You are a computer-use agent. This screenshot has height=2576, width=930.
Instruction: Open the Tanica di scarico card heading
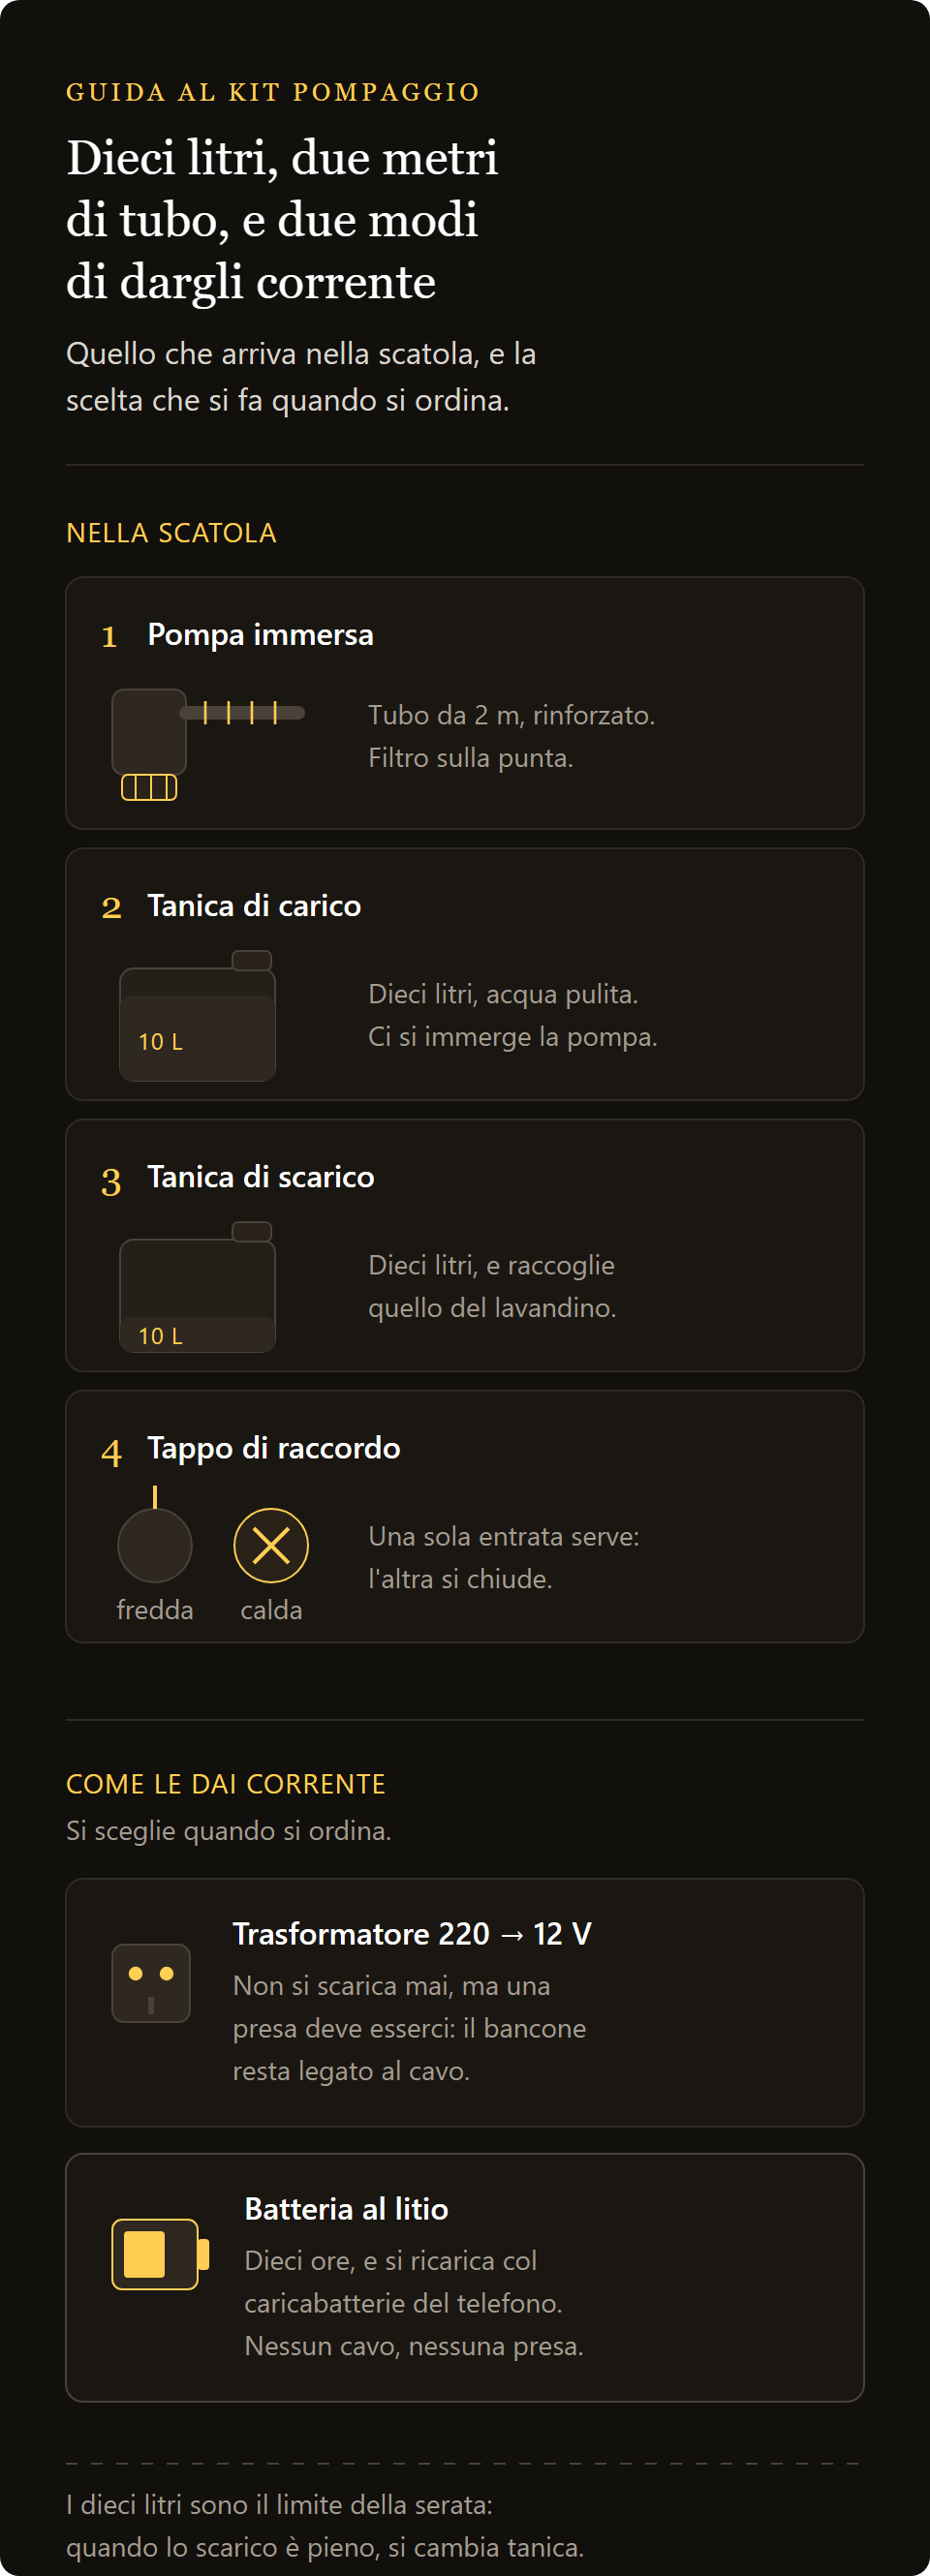click(261, 1177)
